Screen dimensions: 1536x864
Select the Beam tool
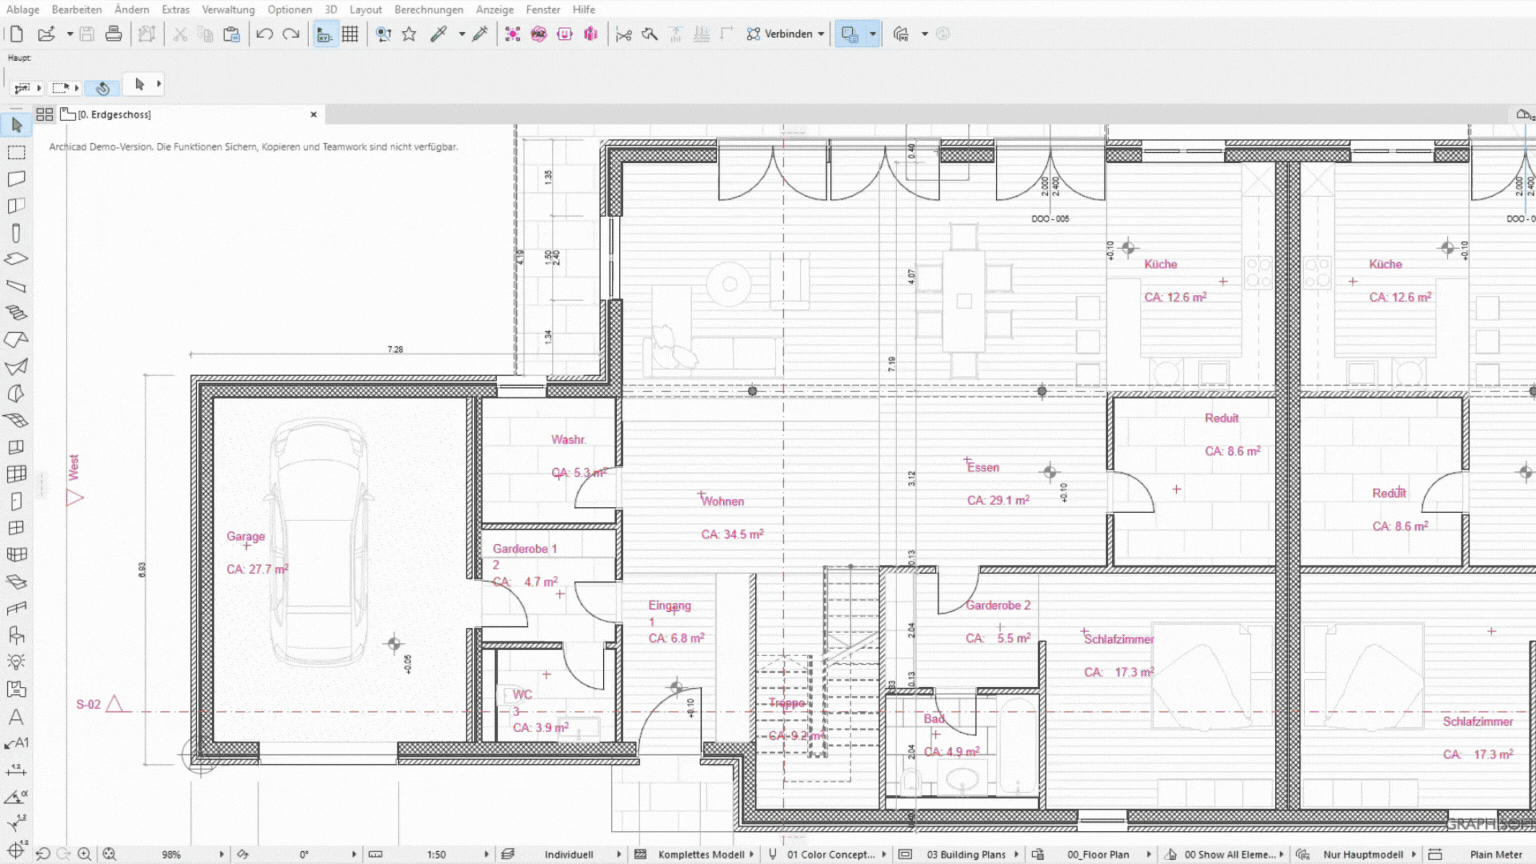16,286
